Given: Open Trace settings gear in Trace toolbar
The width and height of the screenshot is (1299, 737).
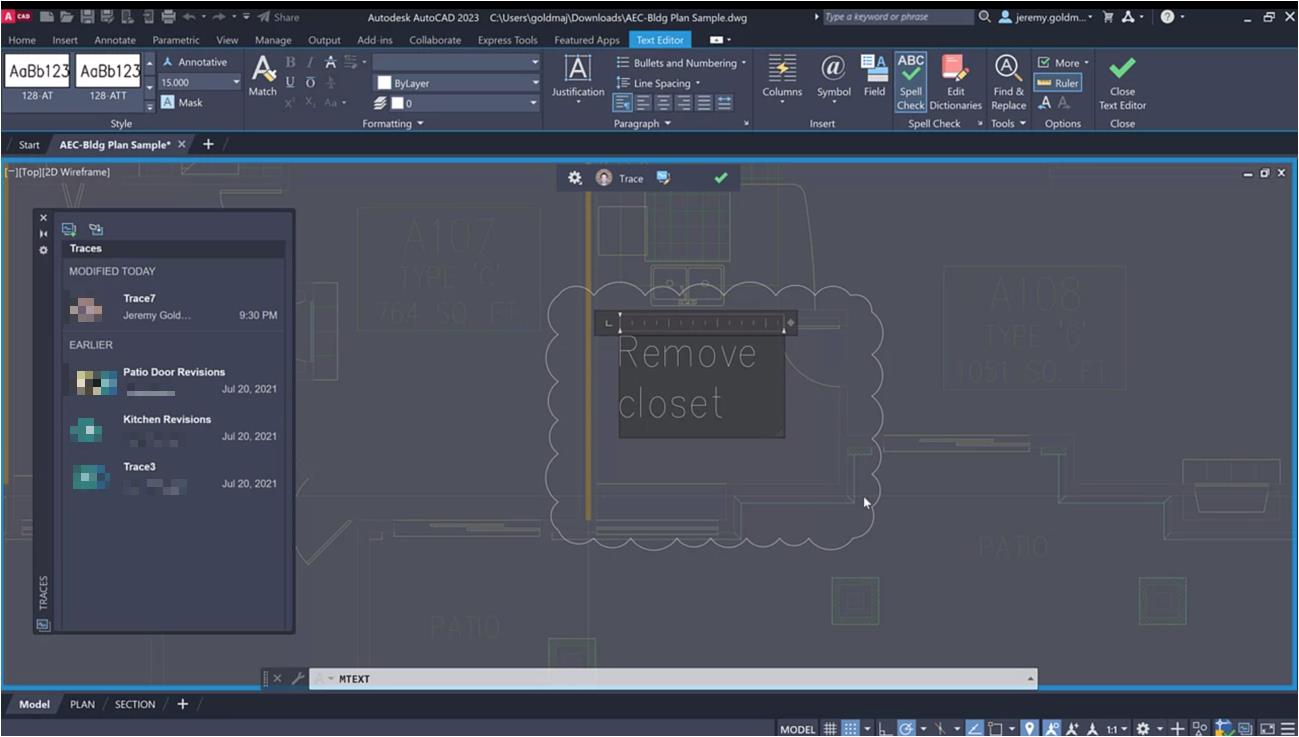Looking at the screenshot, I should (x=574, y=178).
